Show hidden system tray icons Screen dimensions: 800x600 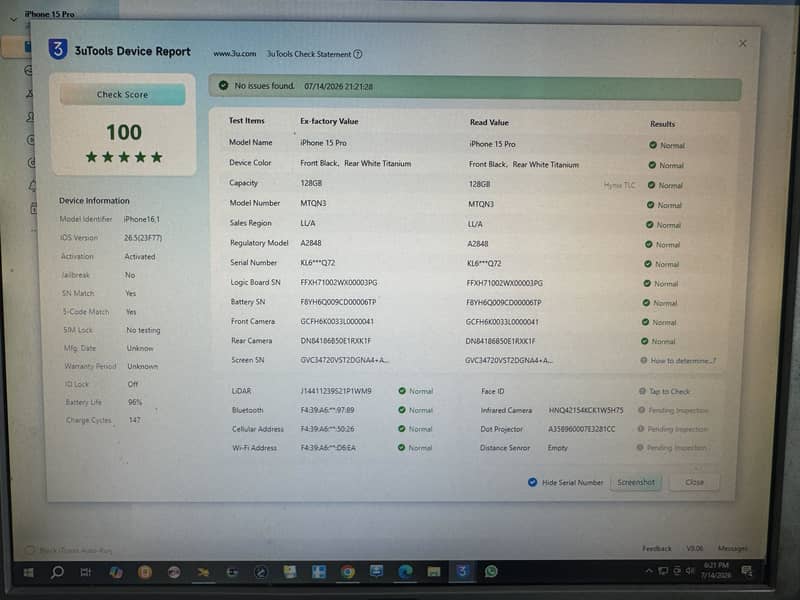click(x=648, y=571)
